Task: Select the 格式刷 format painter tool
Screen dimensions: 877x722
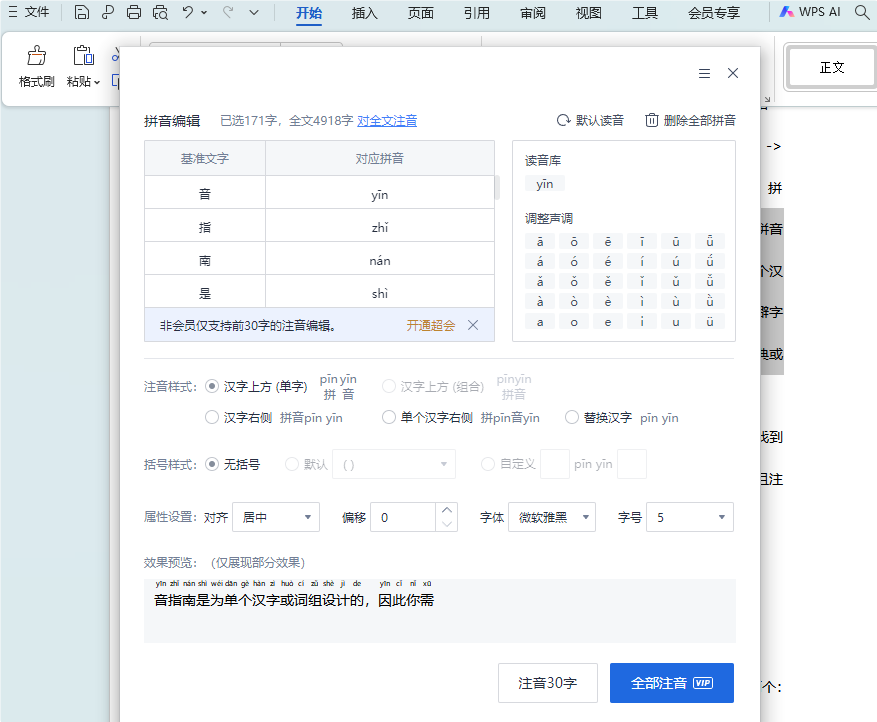Action: coord(36,67)
